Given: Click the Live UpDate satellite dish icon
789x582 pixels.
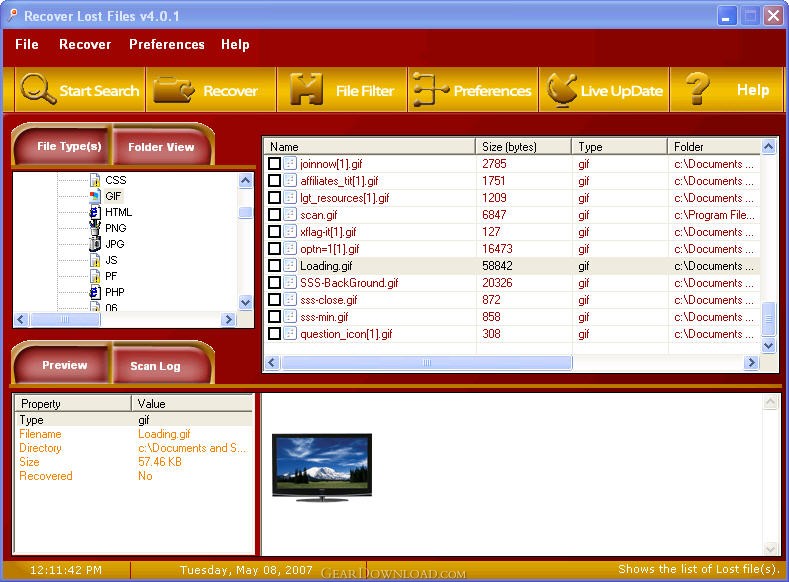Looking at the screenshot, I should coord(562,90).
